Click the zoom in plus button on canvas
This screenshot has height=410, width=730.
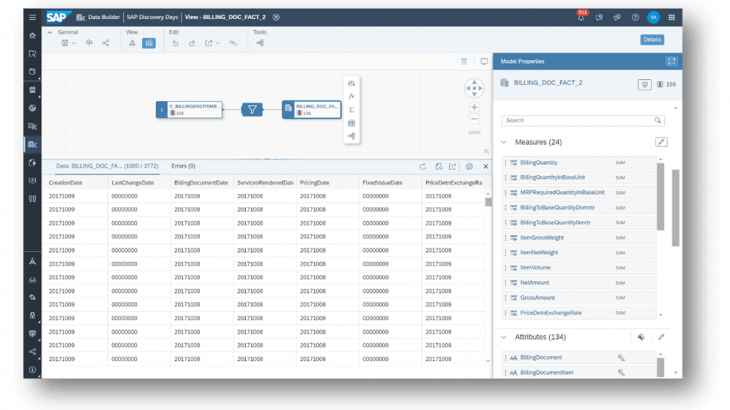pos(474,106)
